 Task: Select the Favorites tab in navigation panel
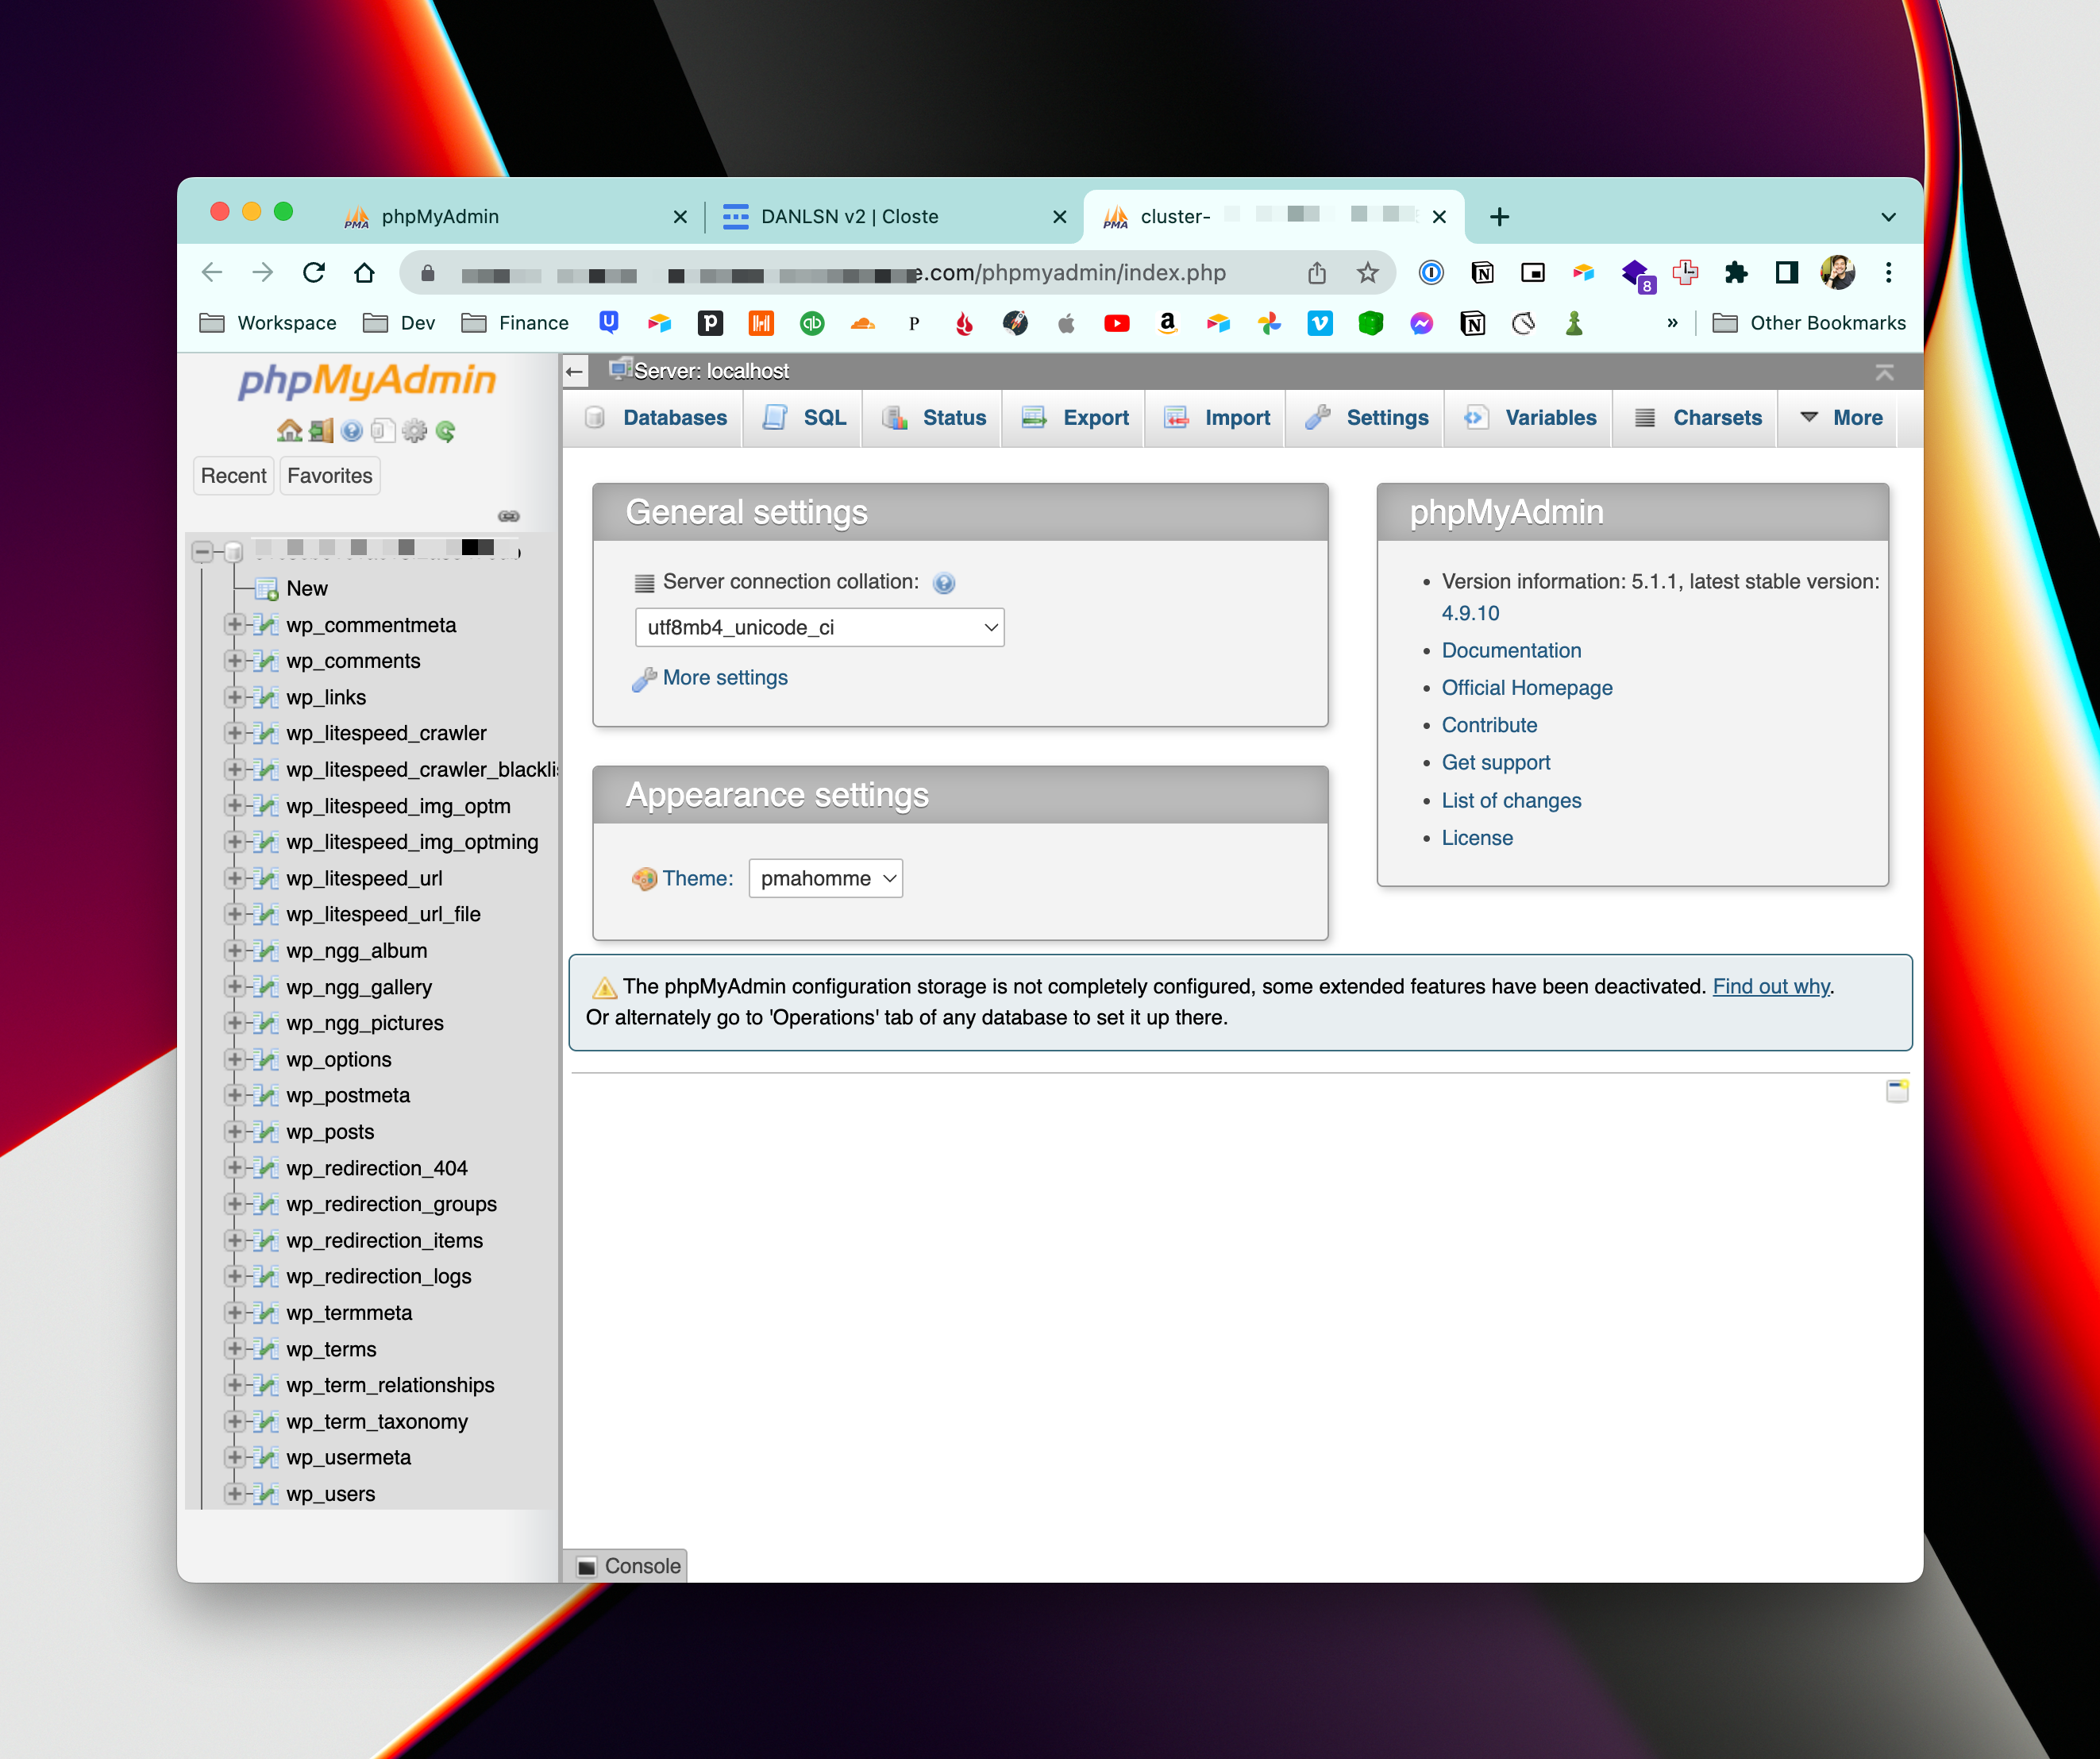point(330,476)
